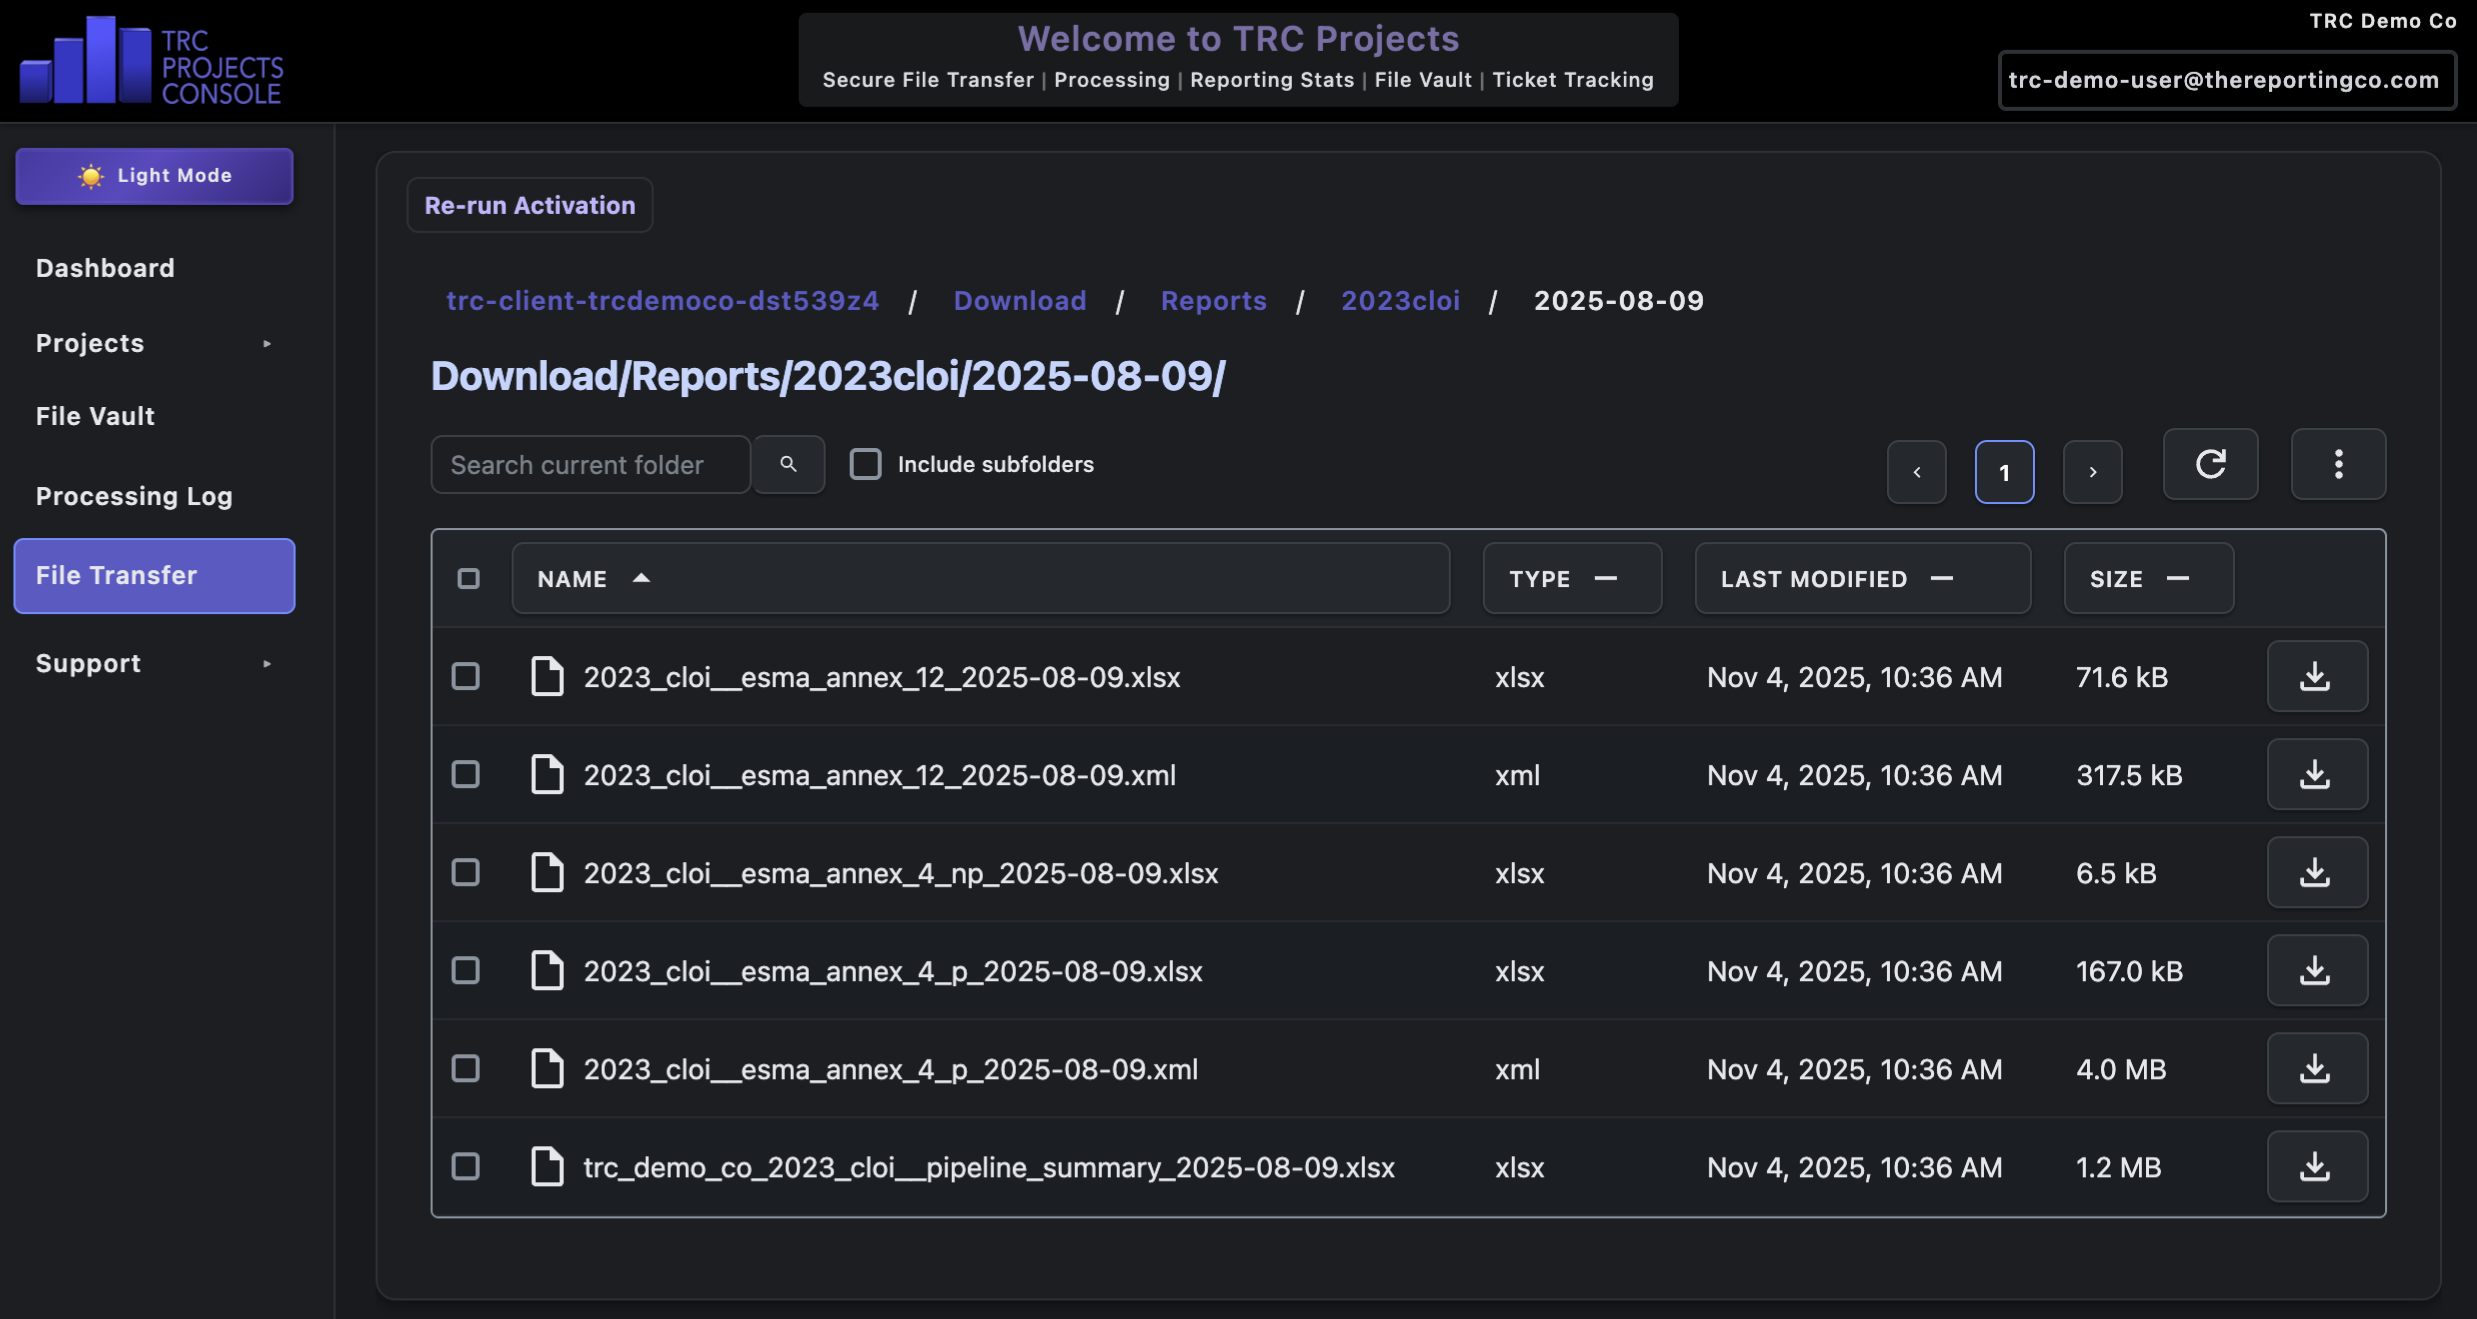Navigate to Reports breadcrumb link

[1213, 301]
